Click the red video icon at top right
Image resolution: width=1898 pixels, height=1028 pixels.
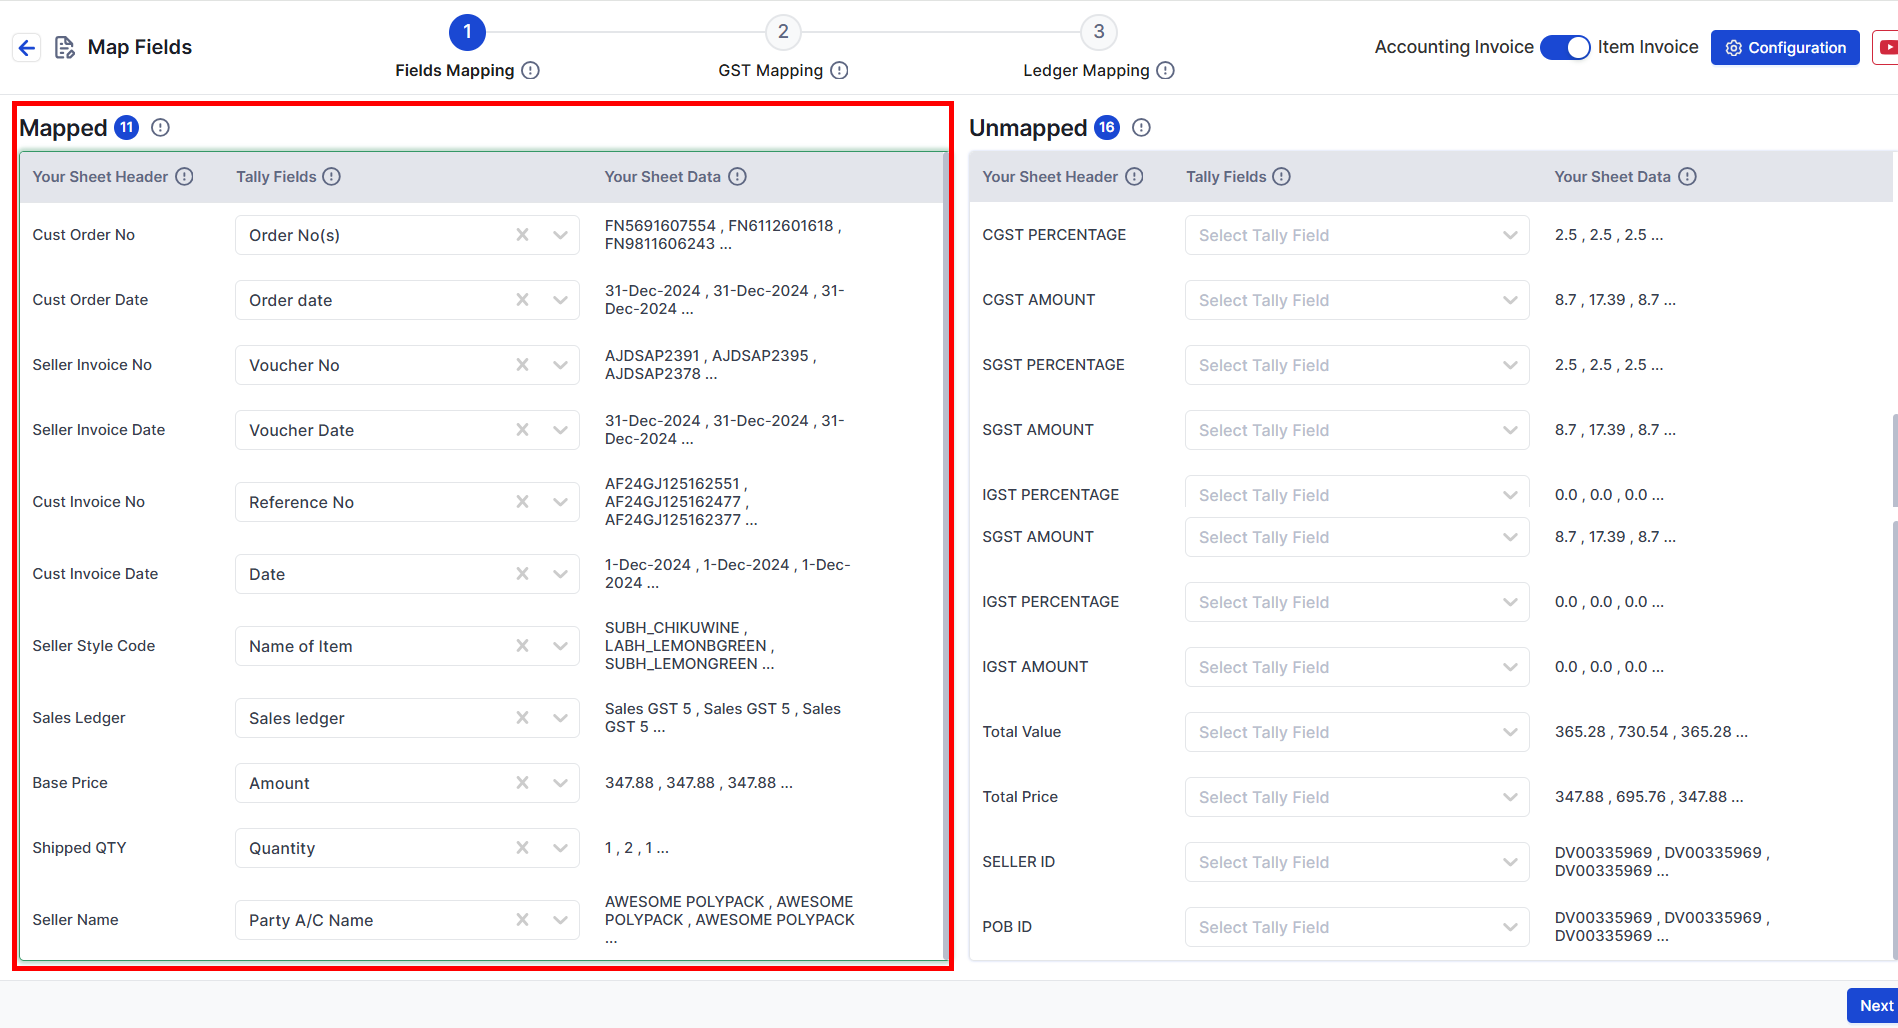(x=1886, y=47)
